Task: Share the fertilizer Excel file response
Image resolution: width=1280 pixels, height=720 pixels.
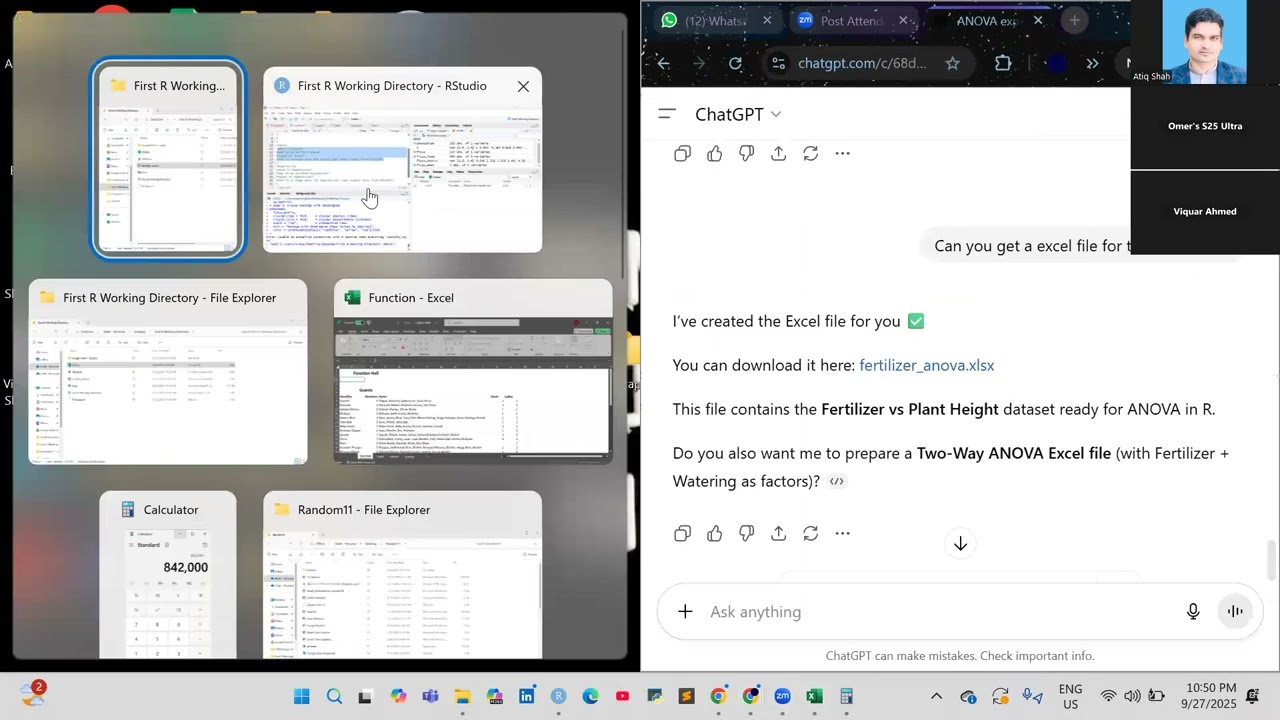Action: [778, 533]
